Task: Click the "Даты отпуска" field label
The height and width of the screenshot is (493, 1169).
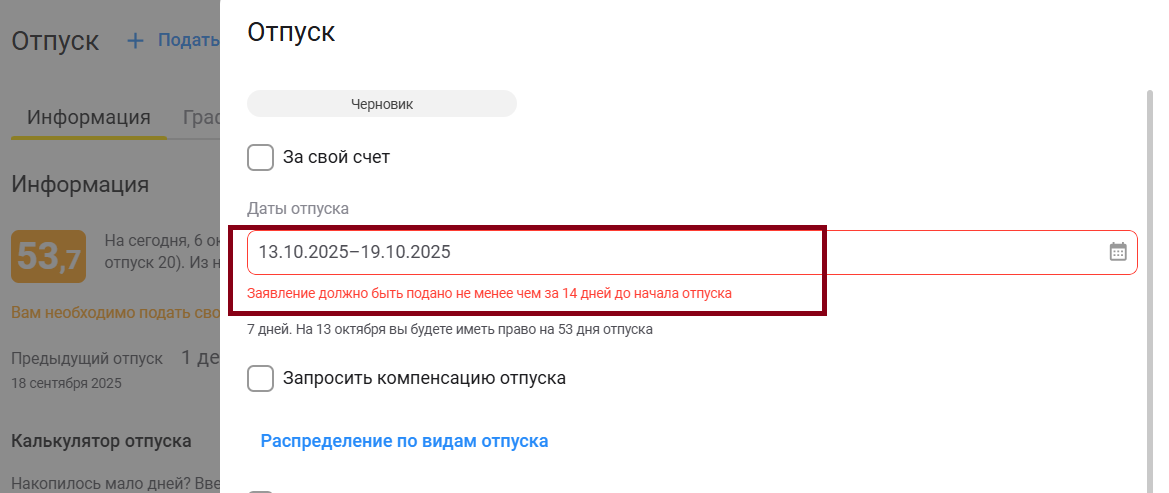Action: tap(298, 209)
